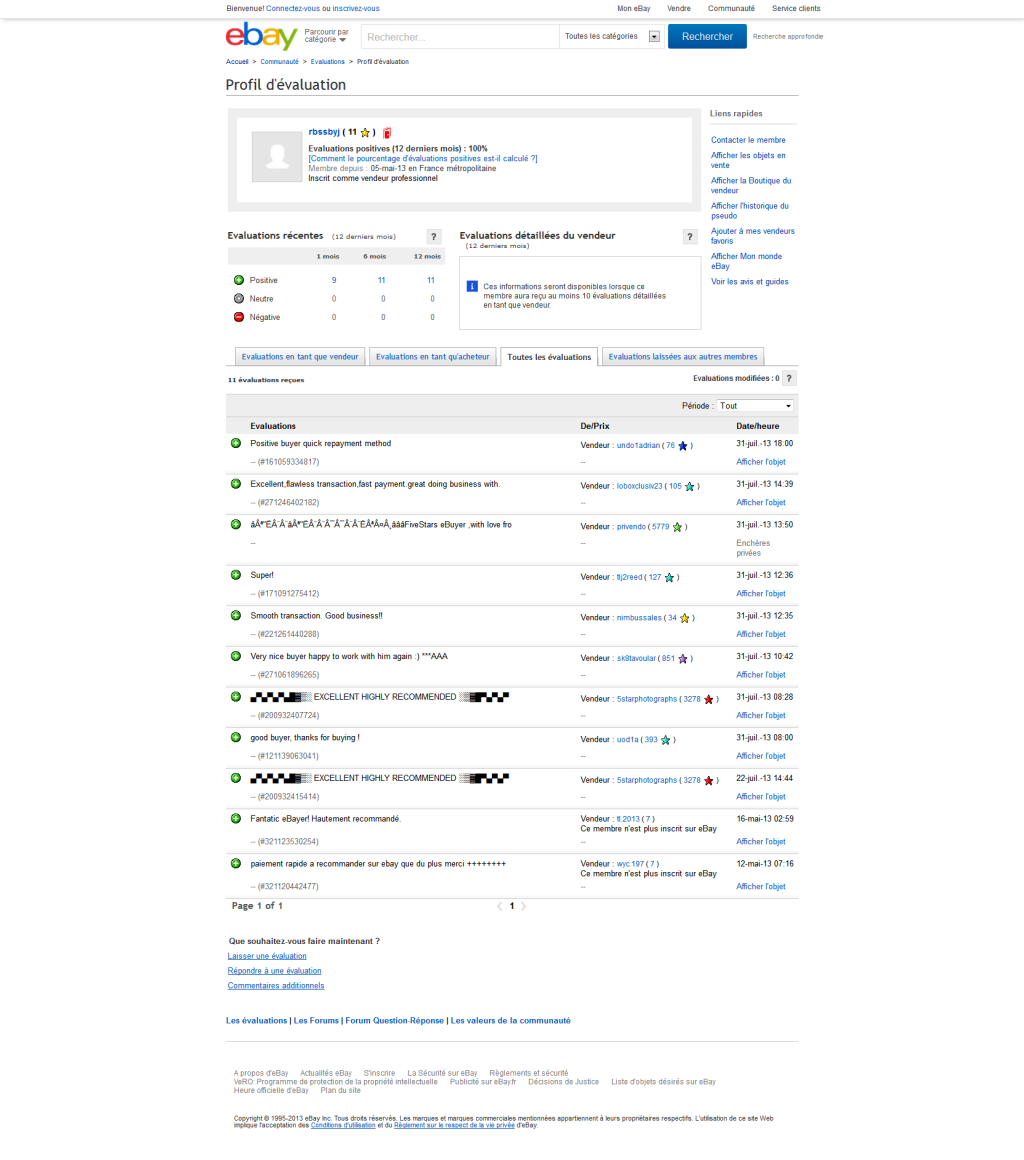Open Commentaires additionnels link

(276, 986)
